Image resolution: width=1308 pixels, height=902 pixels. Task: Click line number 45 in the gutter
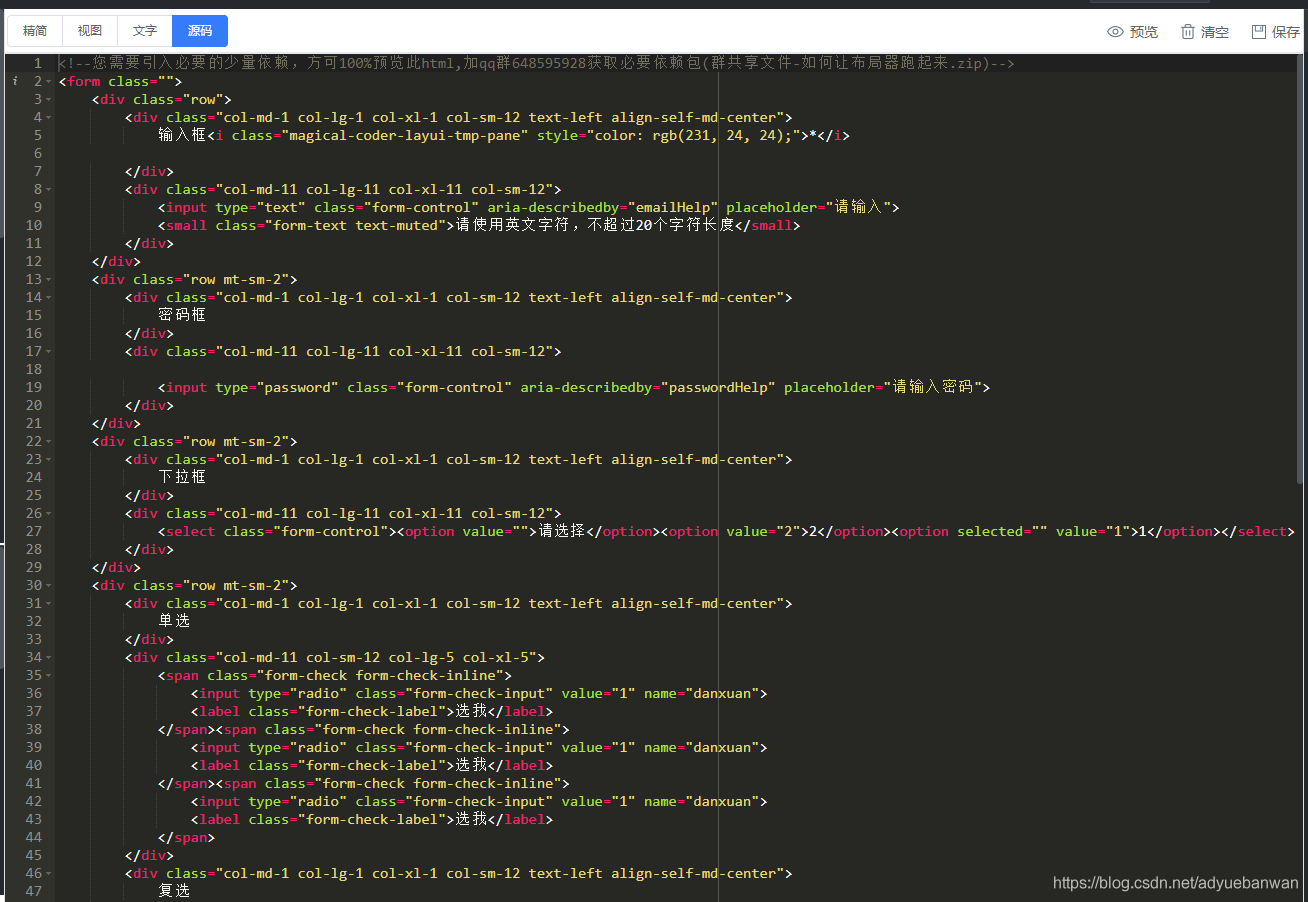coord(34,855)
